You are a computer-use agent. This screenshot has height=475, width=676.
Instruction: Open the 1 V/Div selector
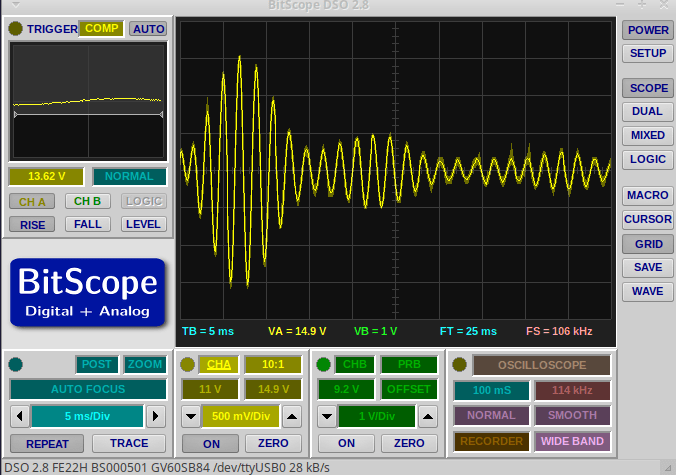point(377,417)
